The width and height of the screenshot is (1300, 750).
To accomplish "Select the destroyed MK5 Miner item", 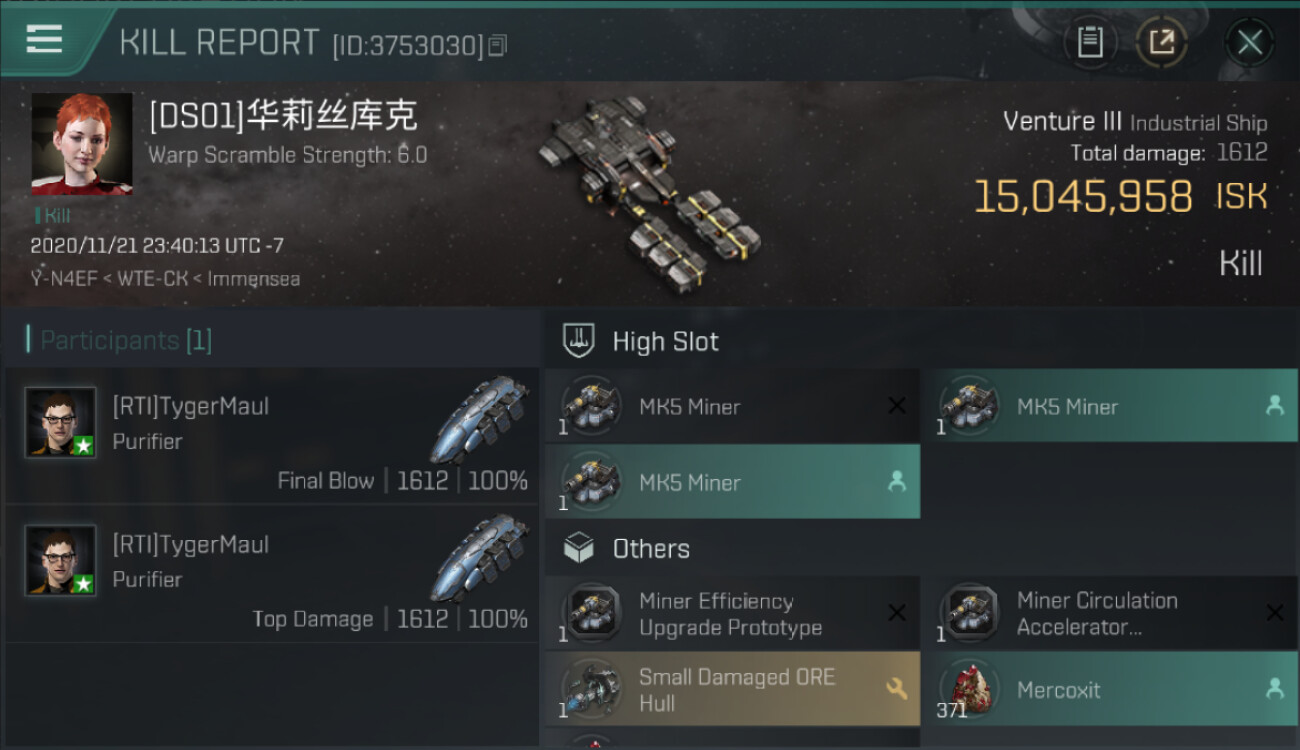I will pyautogui.click(x=732, y=406).
